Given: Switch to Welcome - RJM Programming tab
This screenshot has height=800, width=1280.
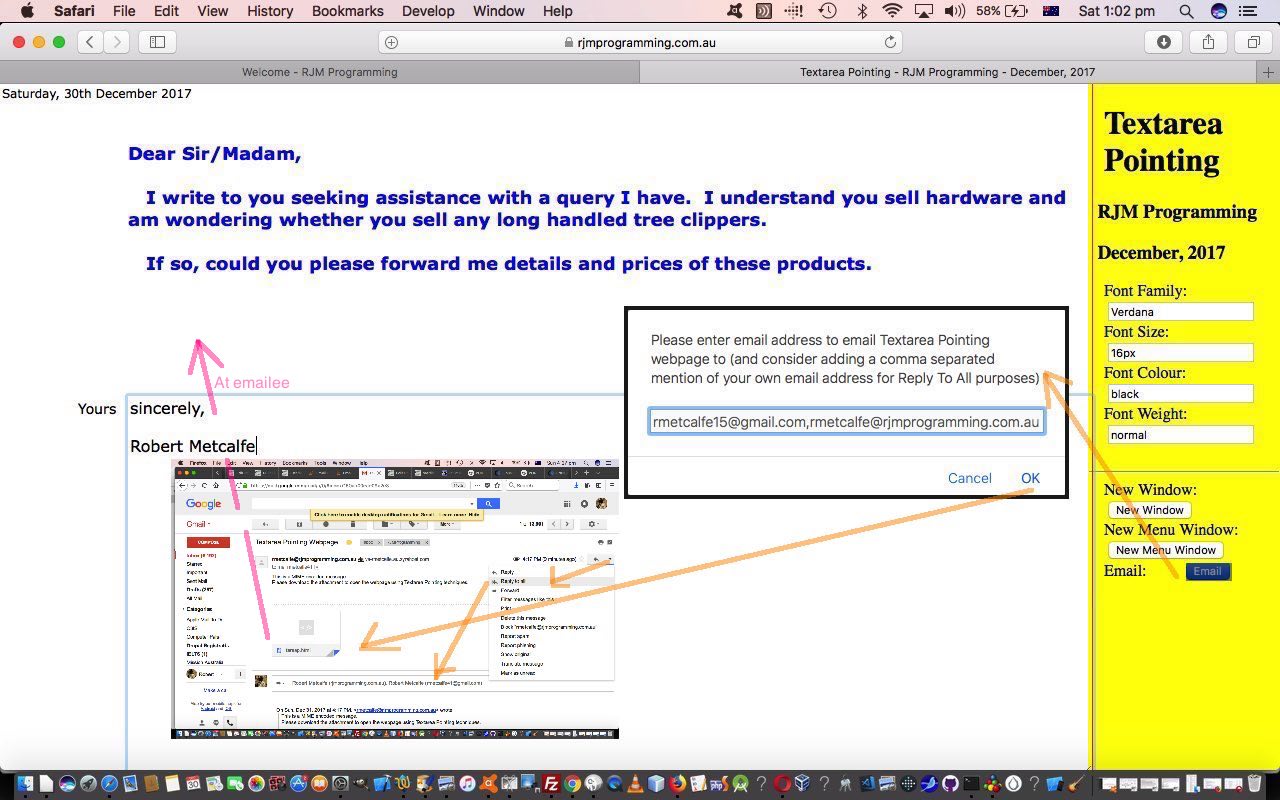Looking at the screenshot, I should point(320,72).
